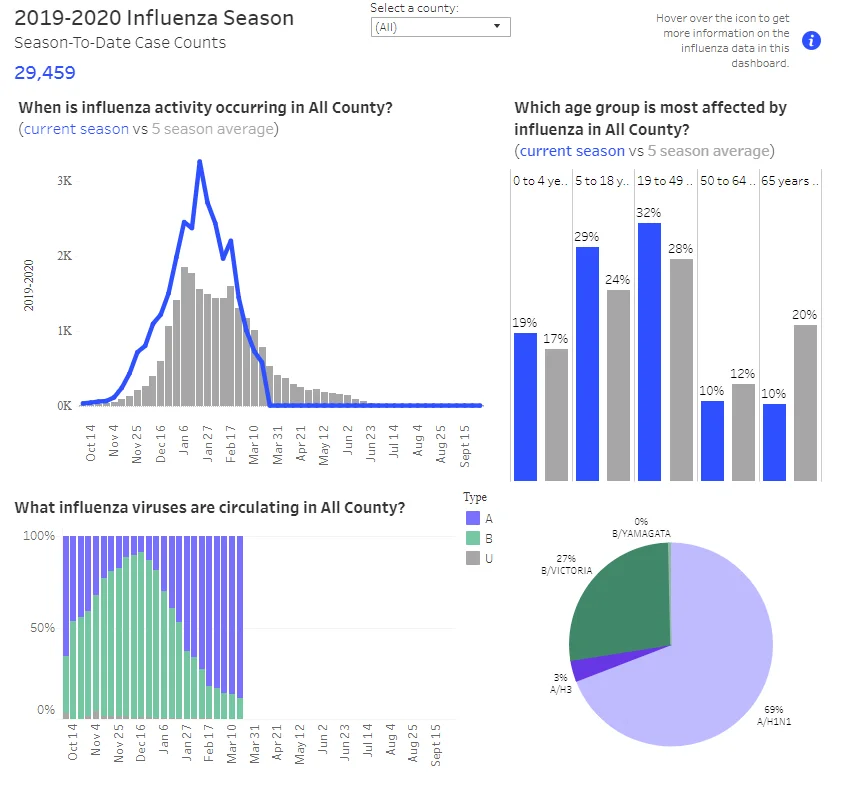Click the last stacked virus bar near Mar 10
The height and width of the screenshot is (789, 863).
[240, 627]
